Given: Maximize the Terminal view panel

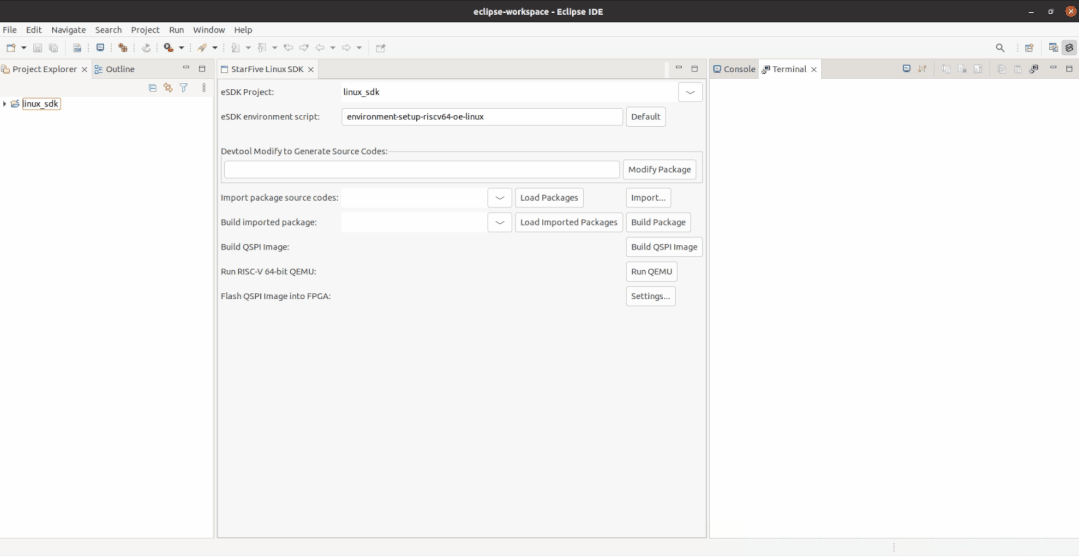Looking at the screenshot, I should [1069, 69].
